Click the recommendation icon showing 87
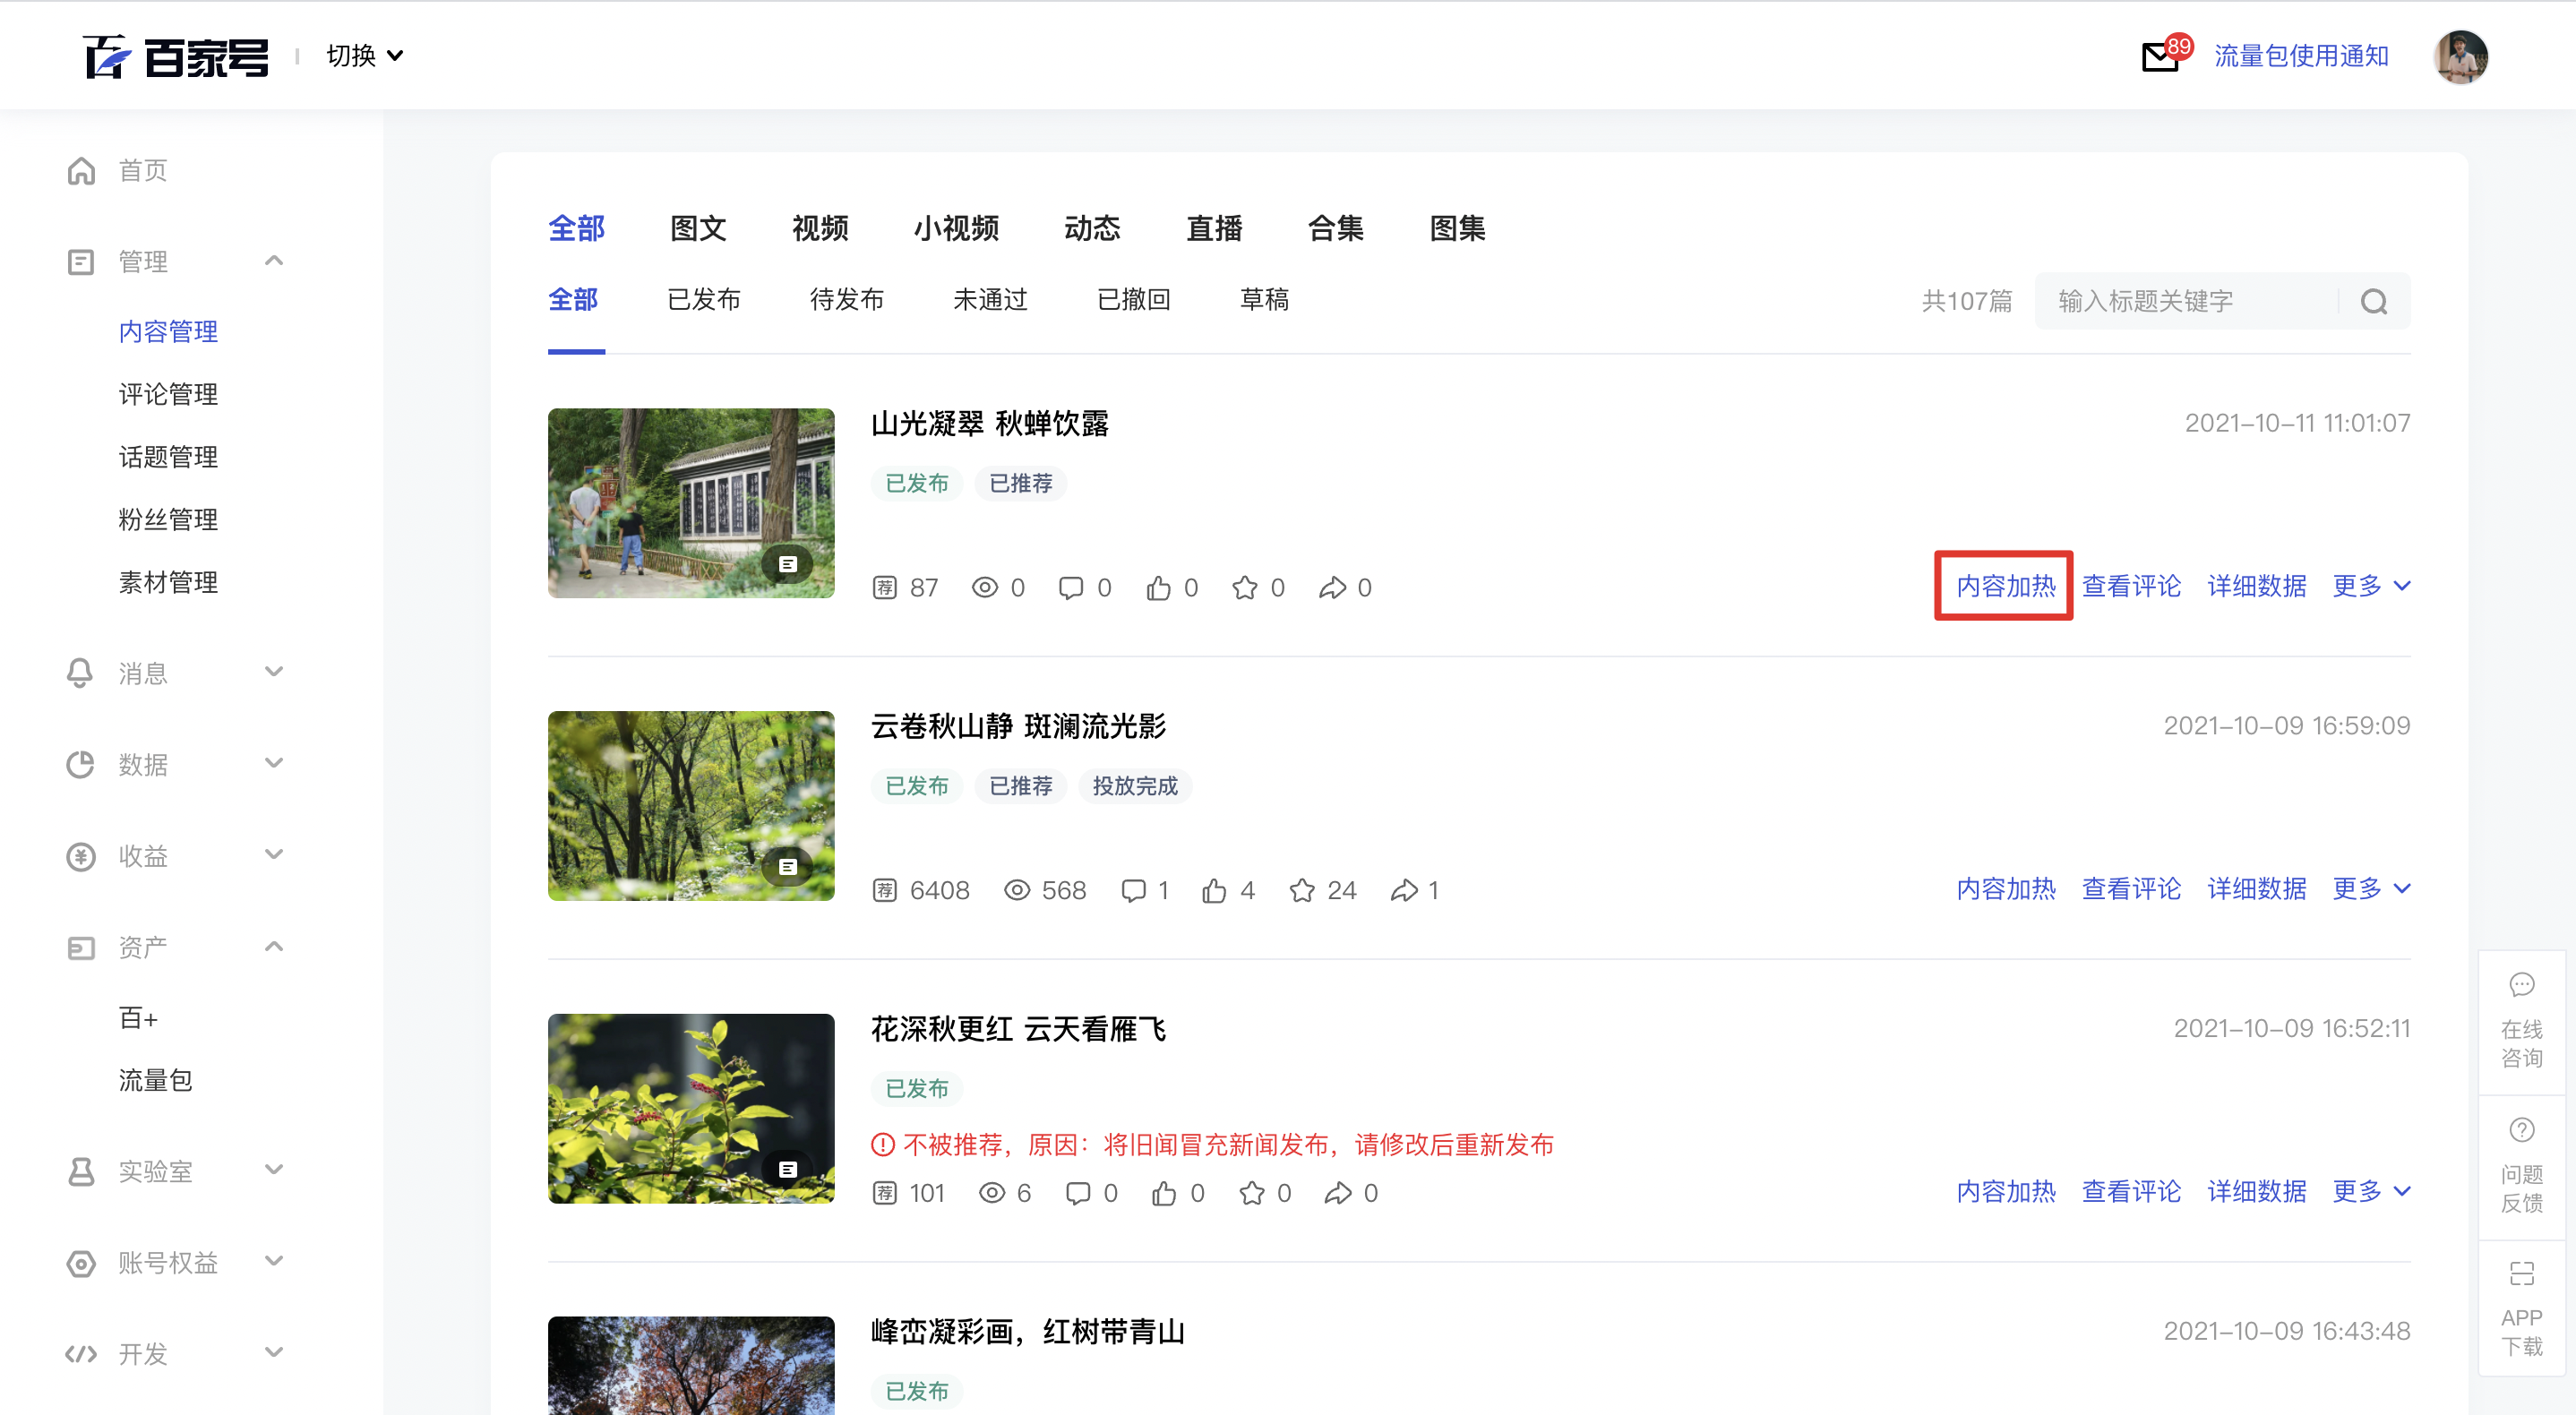This screenshot has width=2576, height=1415. tap(884, 588)
